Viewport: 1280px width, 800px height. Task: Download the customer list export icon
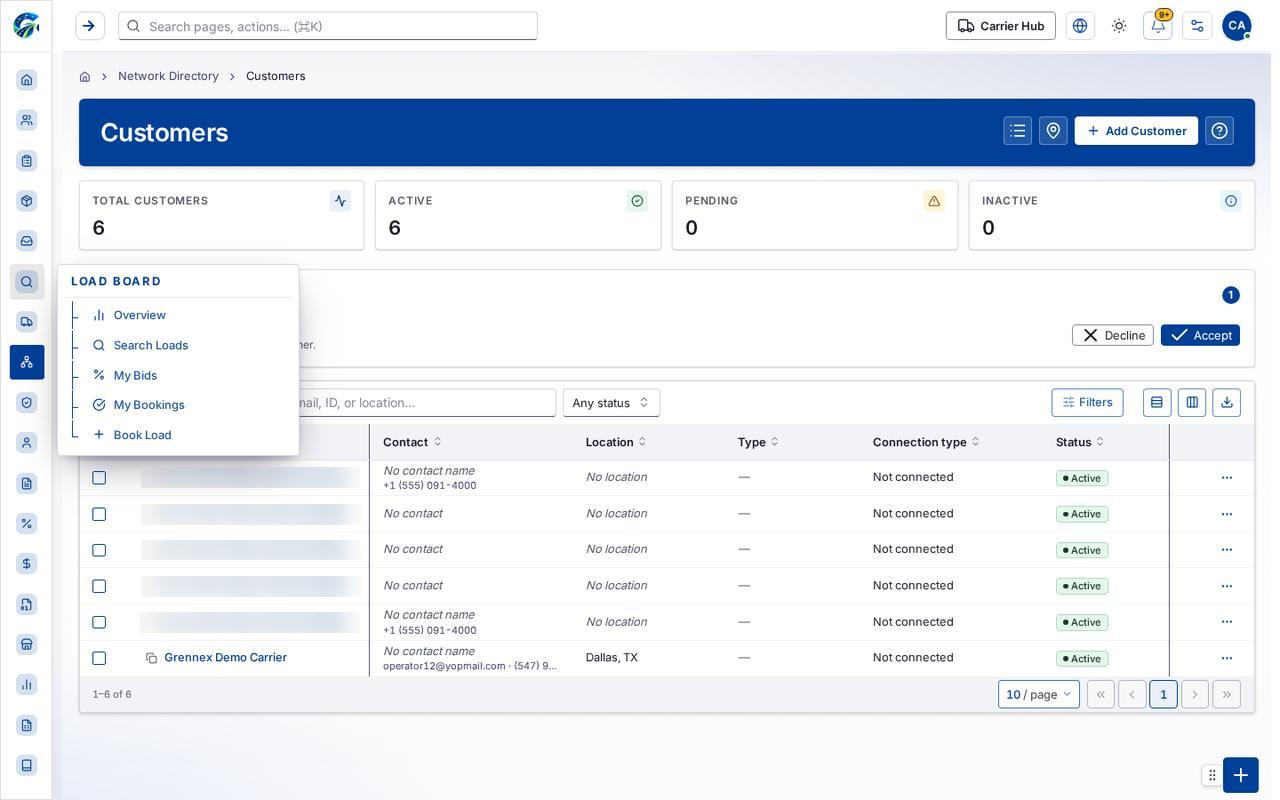click(x=1227, y=403)
